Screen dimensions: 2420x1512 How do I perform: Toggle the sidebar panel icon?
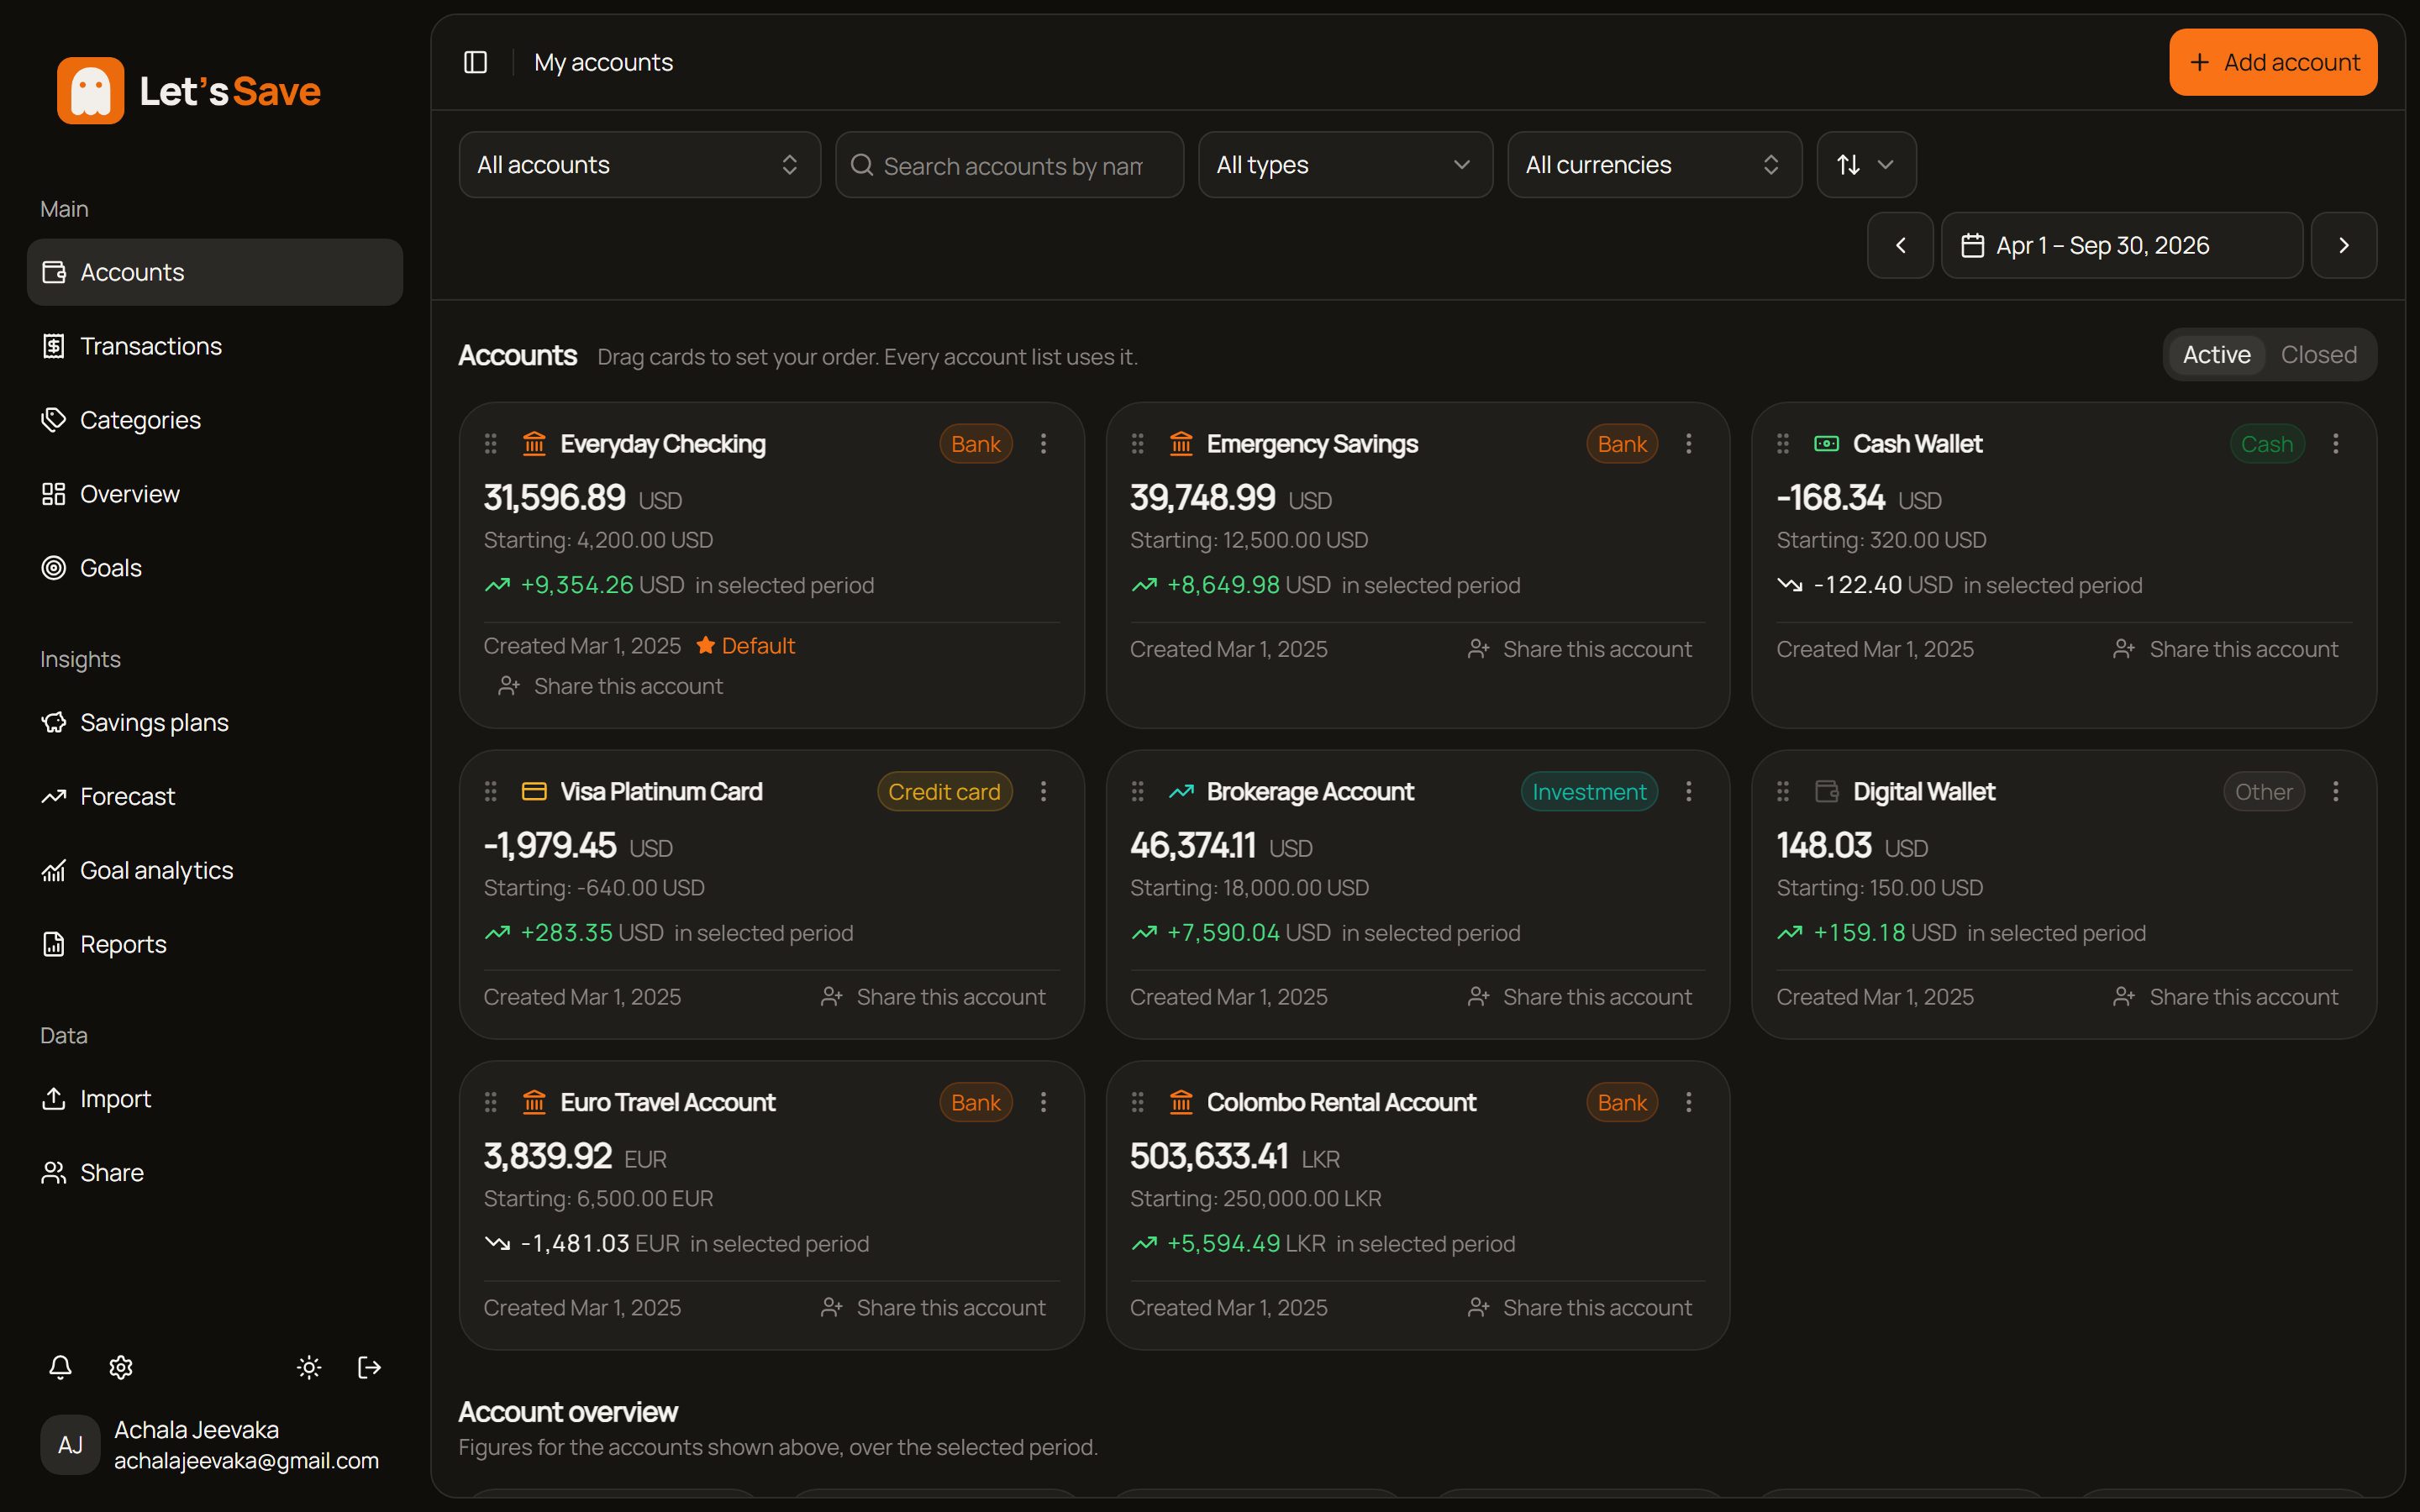[x=476, y=62]
